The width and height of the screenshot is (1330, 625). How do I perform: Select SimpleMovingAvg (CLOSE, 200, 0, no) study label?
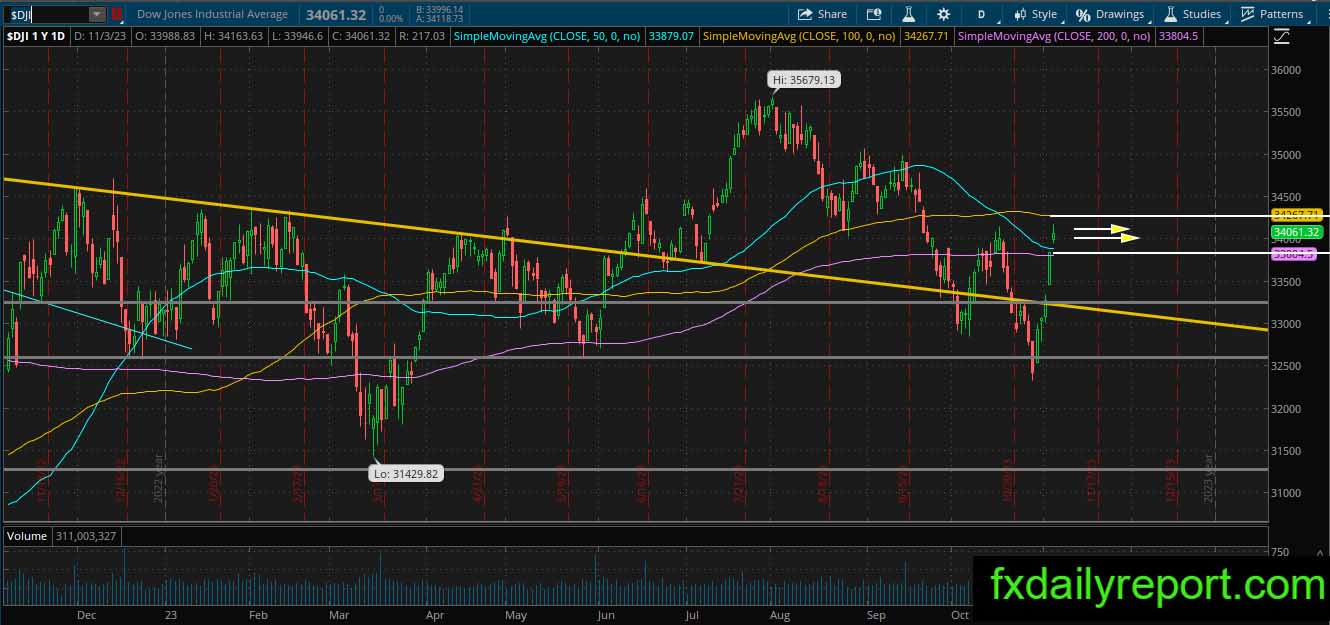coord(1054,36)
